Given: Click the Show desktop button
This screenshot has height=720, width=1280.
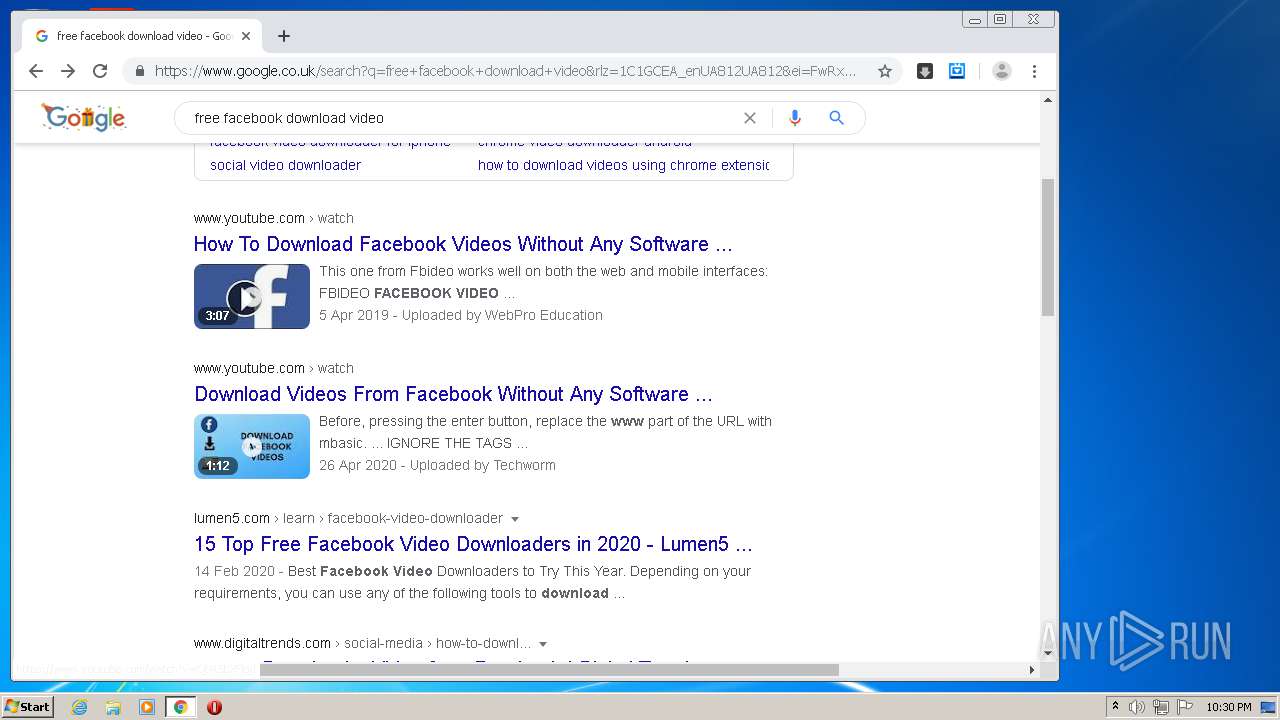Looking at the screenshot, I should pyautogui.click(x=1268, y=707).
